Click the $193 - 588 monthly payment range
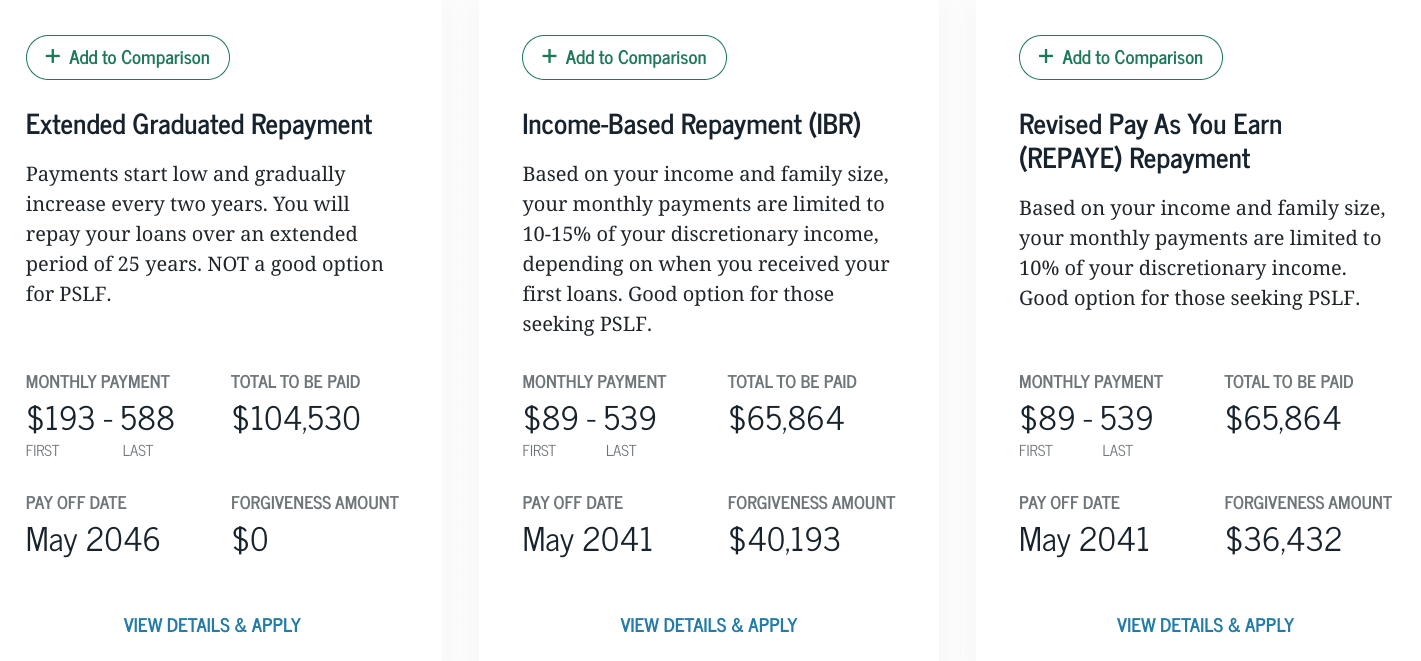The width and height of the screenshot is (1421, 661). click(x=100, y=418)
